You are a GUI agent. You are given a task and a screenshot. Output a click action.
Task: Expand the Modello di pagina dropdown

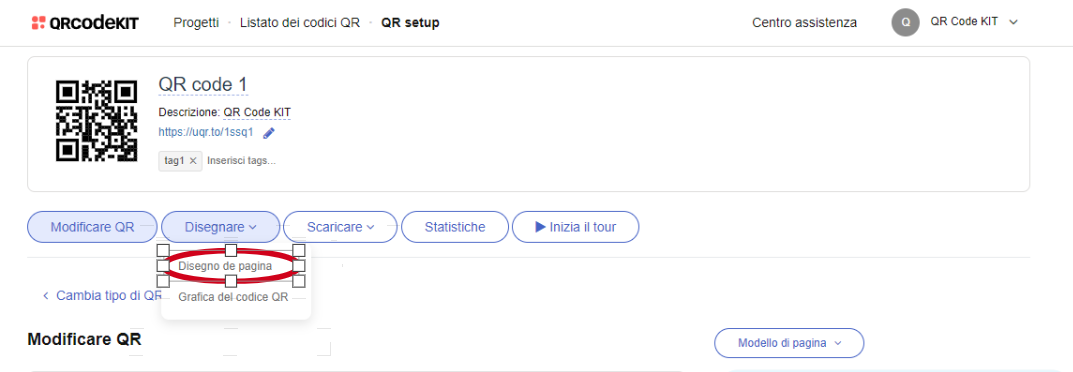(x=789, y=343)
